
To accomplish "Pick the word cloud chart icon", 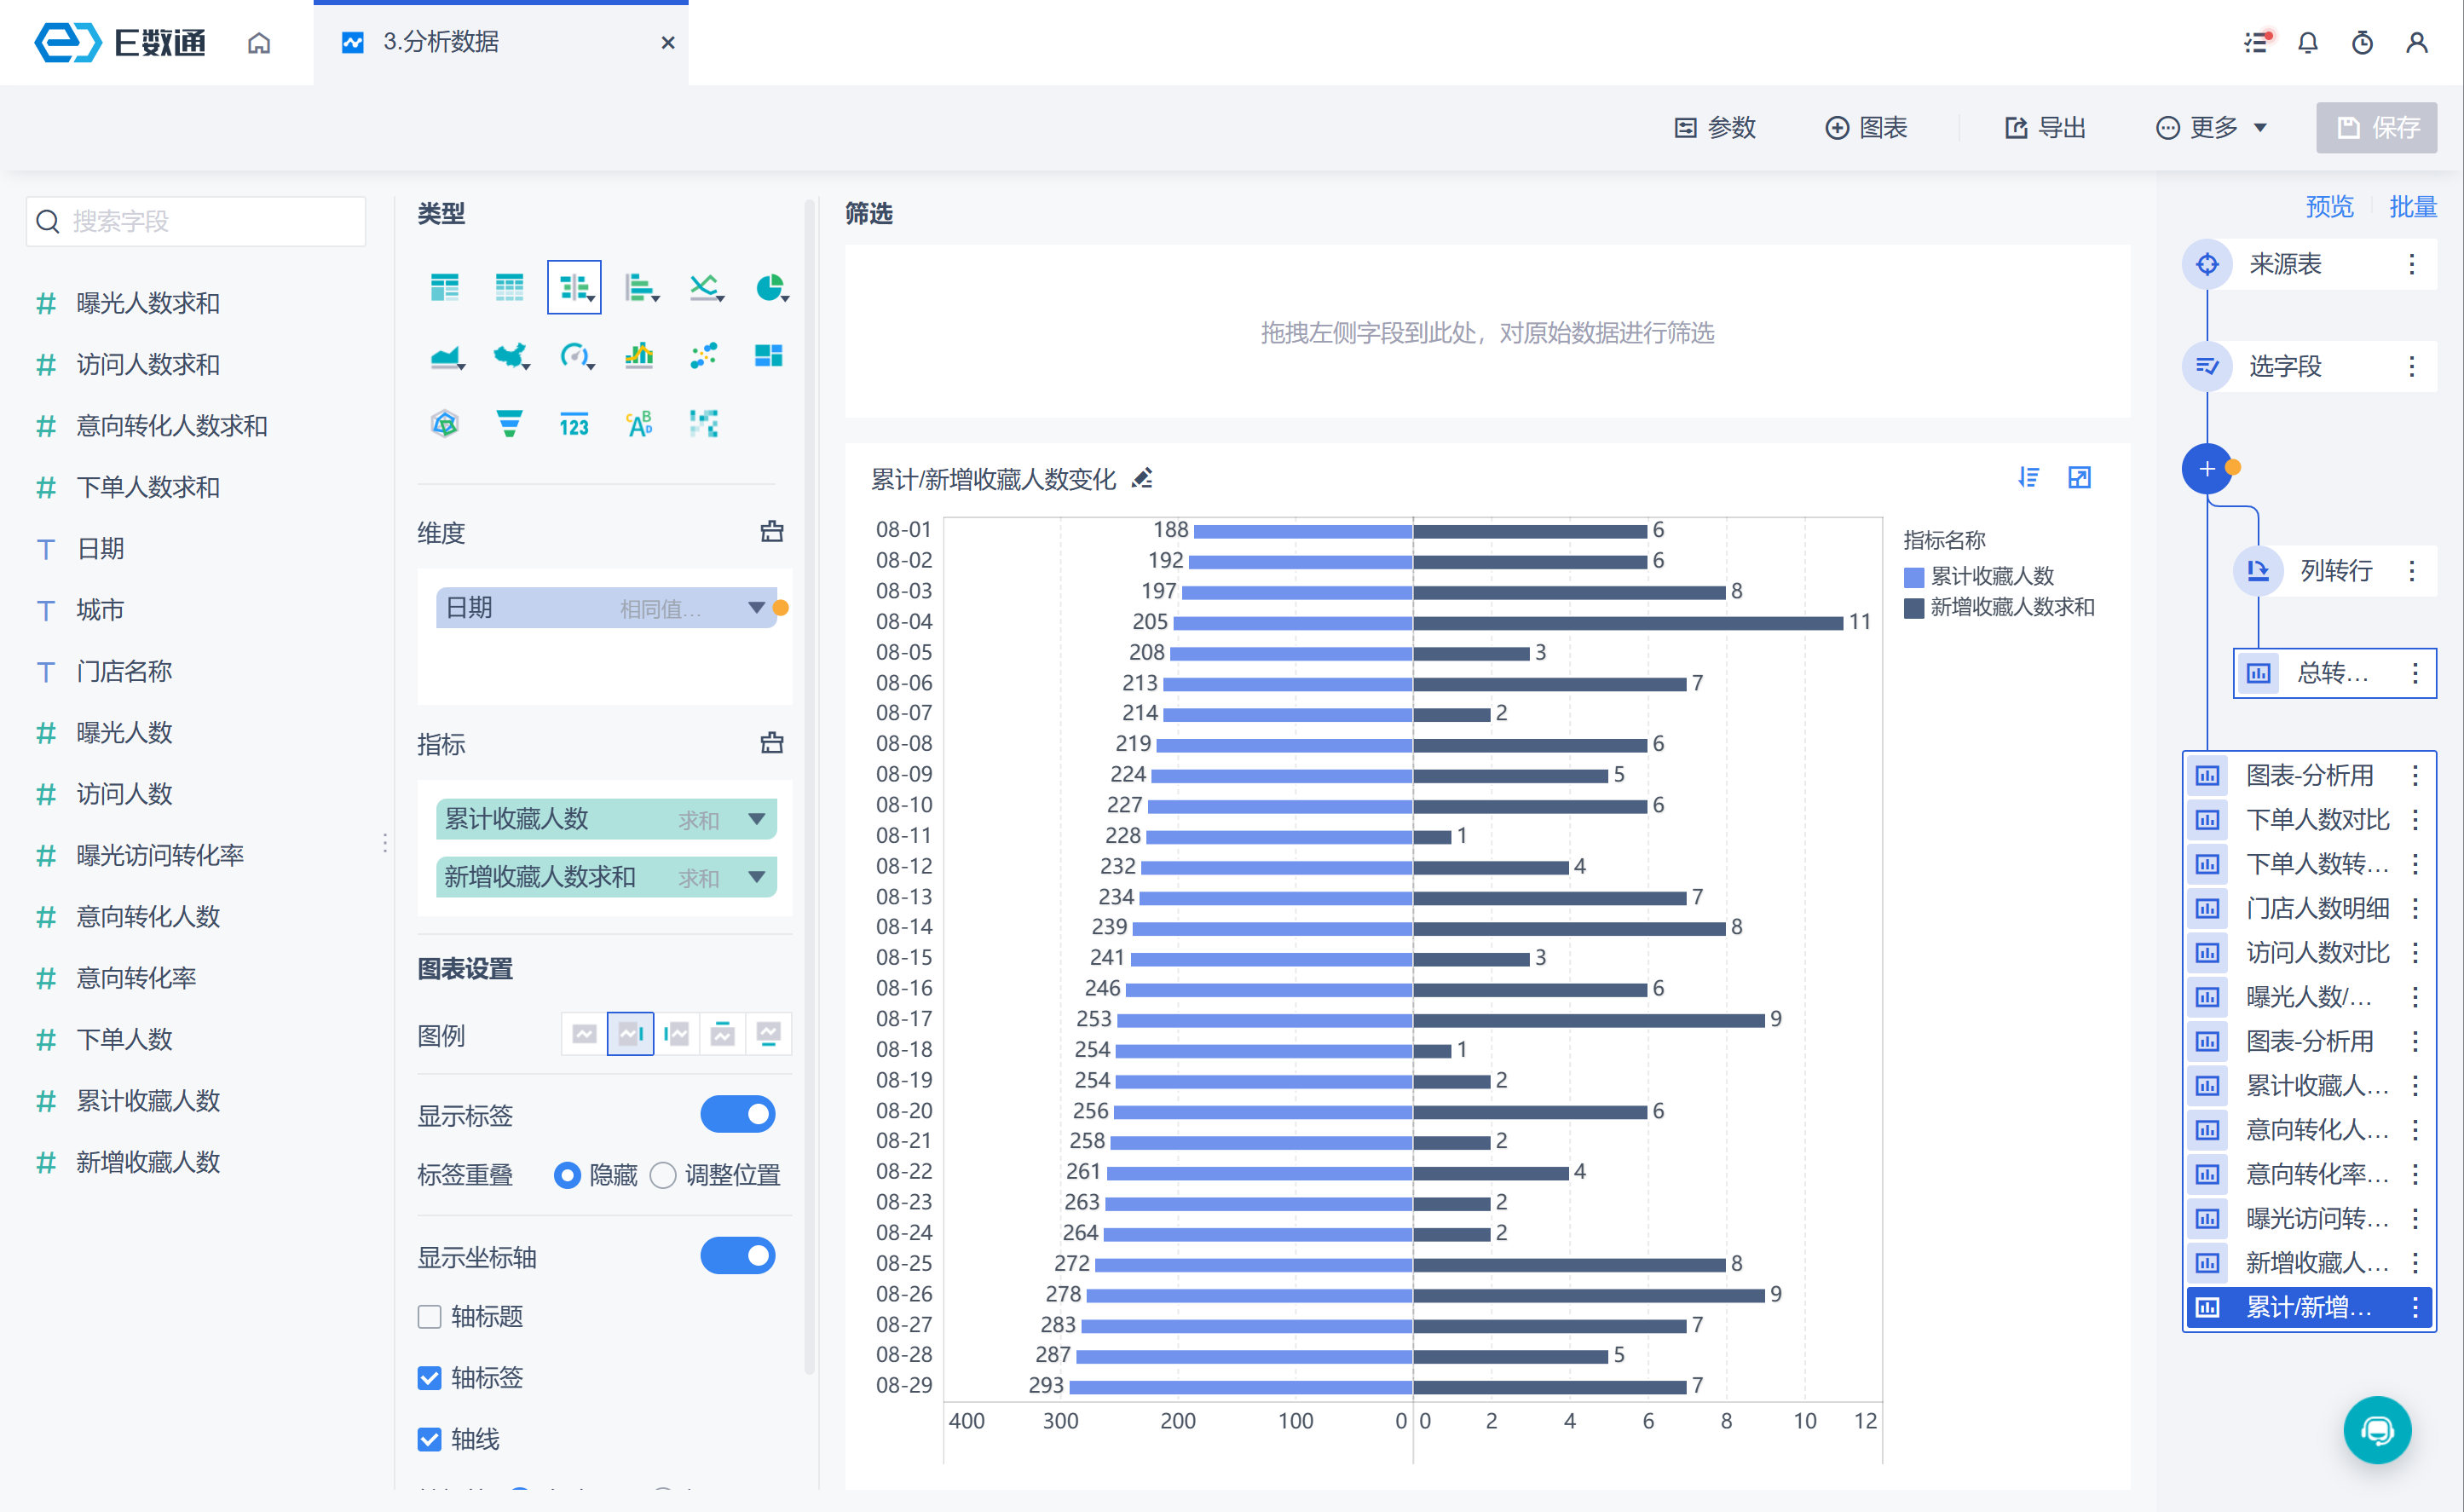I will coord(639,424).
